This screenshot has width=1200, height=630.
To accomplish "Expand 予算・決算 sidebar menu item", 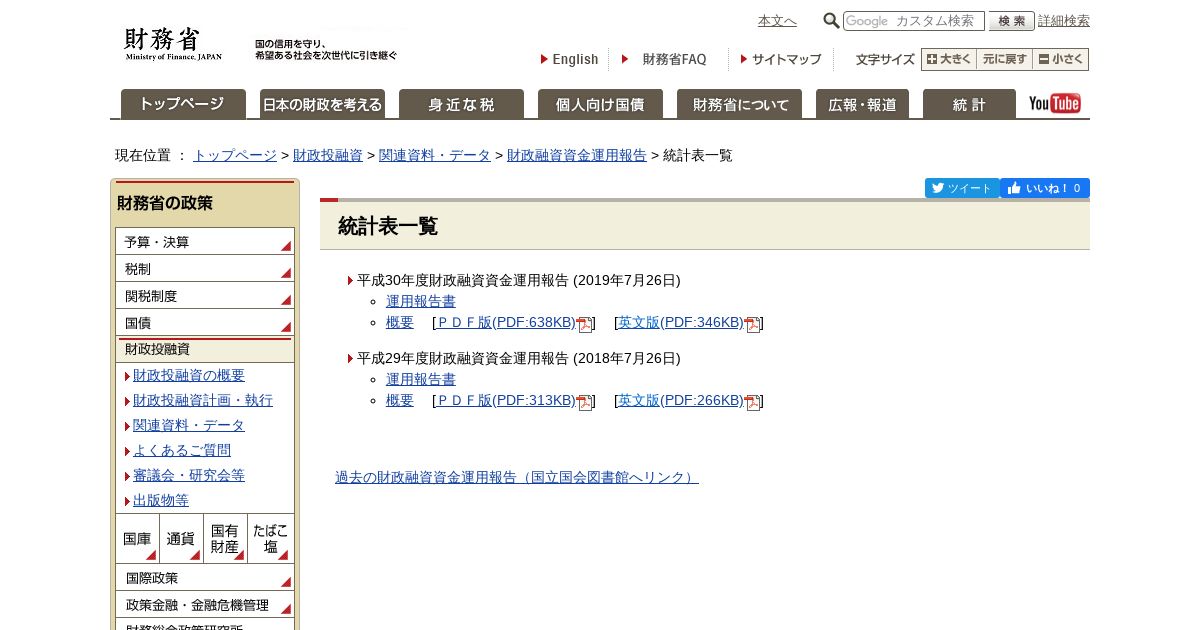I will [x=205, y=242].
